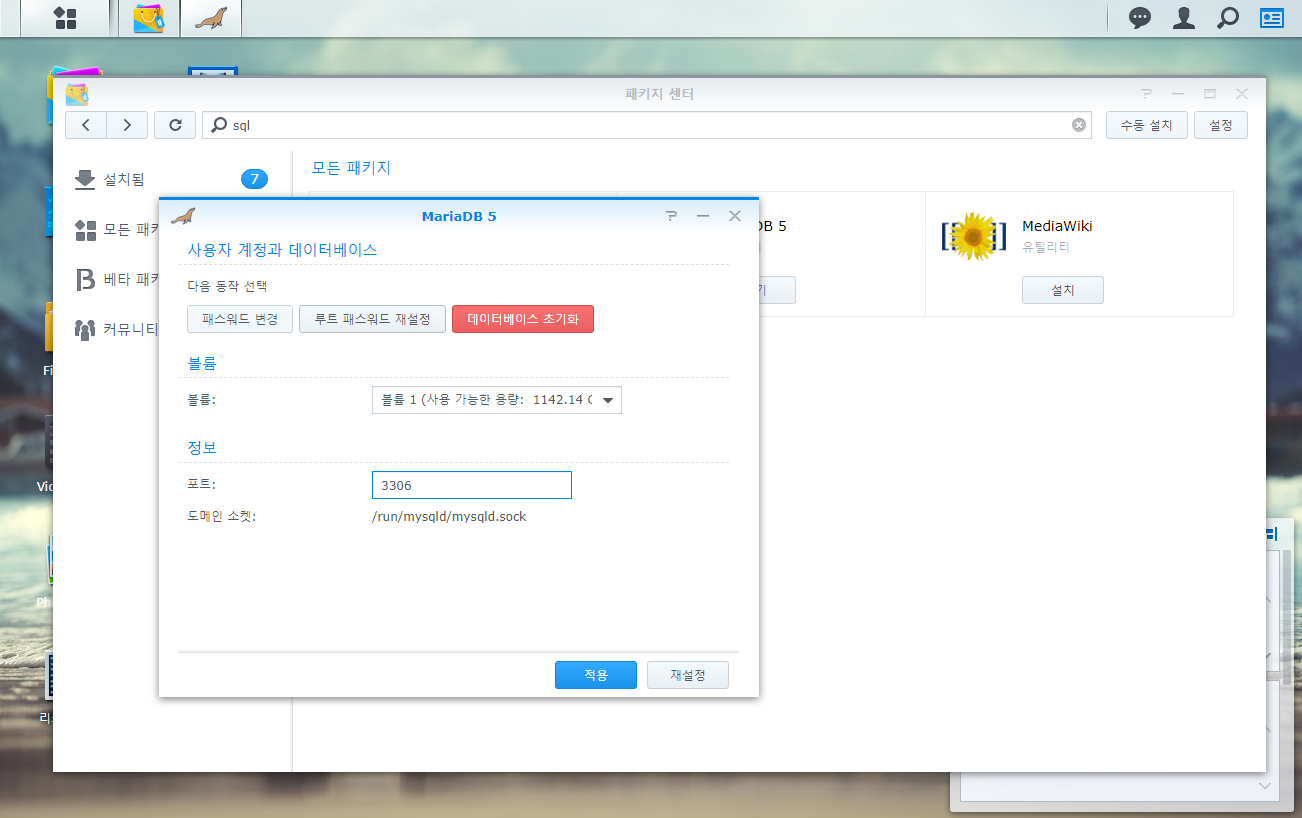Screen dimensions: 1302x818
Task: Click the 모든 패키지 heading in results pane
Action: coord(351,168)
